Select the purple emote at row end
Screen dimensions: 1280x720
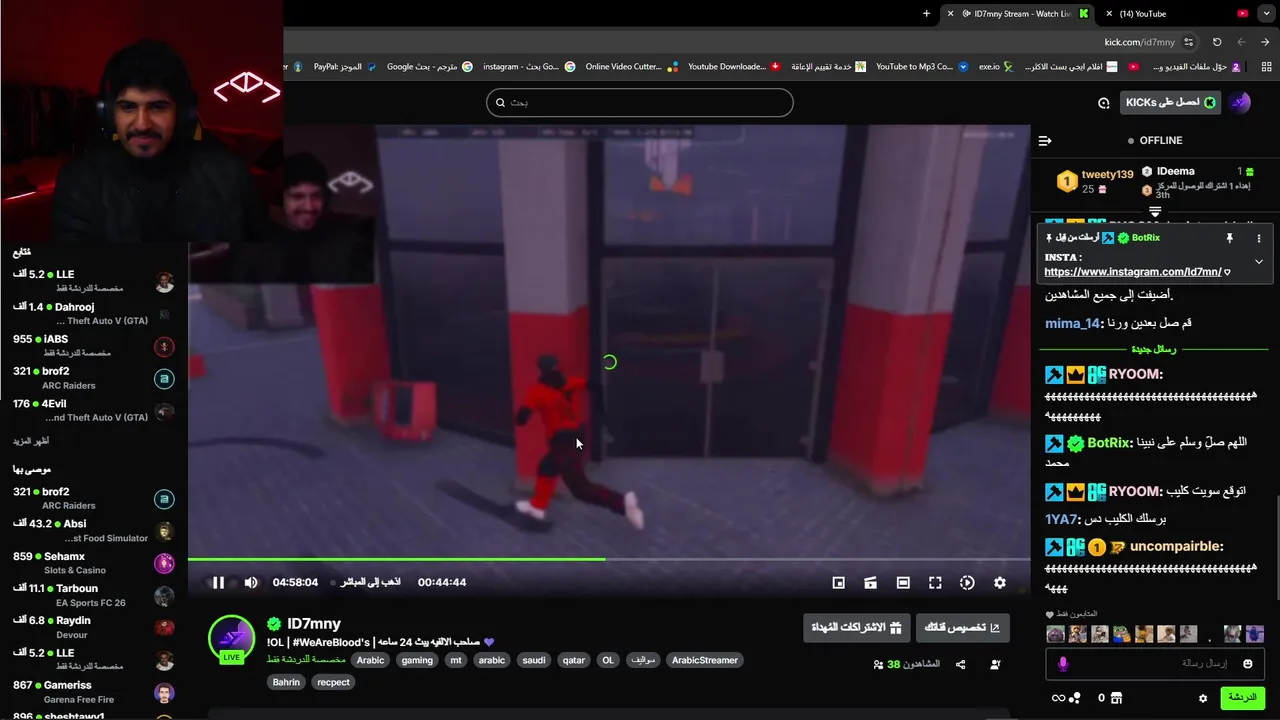(x=1254, y=634)
